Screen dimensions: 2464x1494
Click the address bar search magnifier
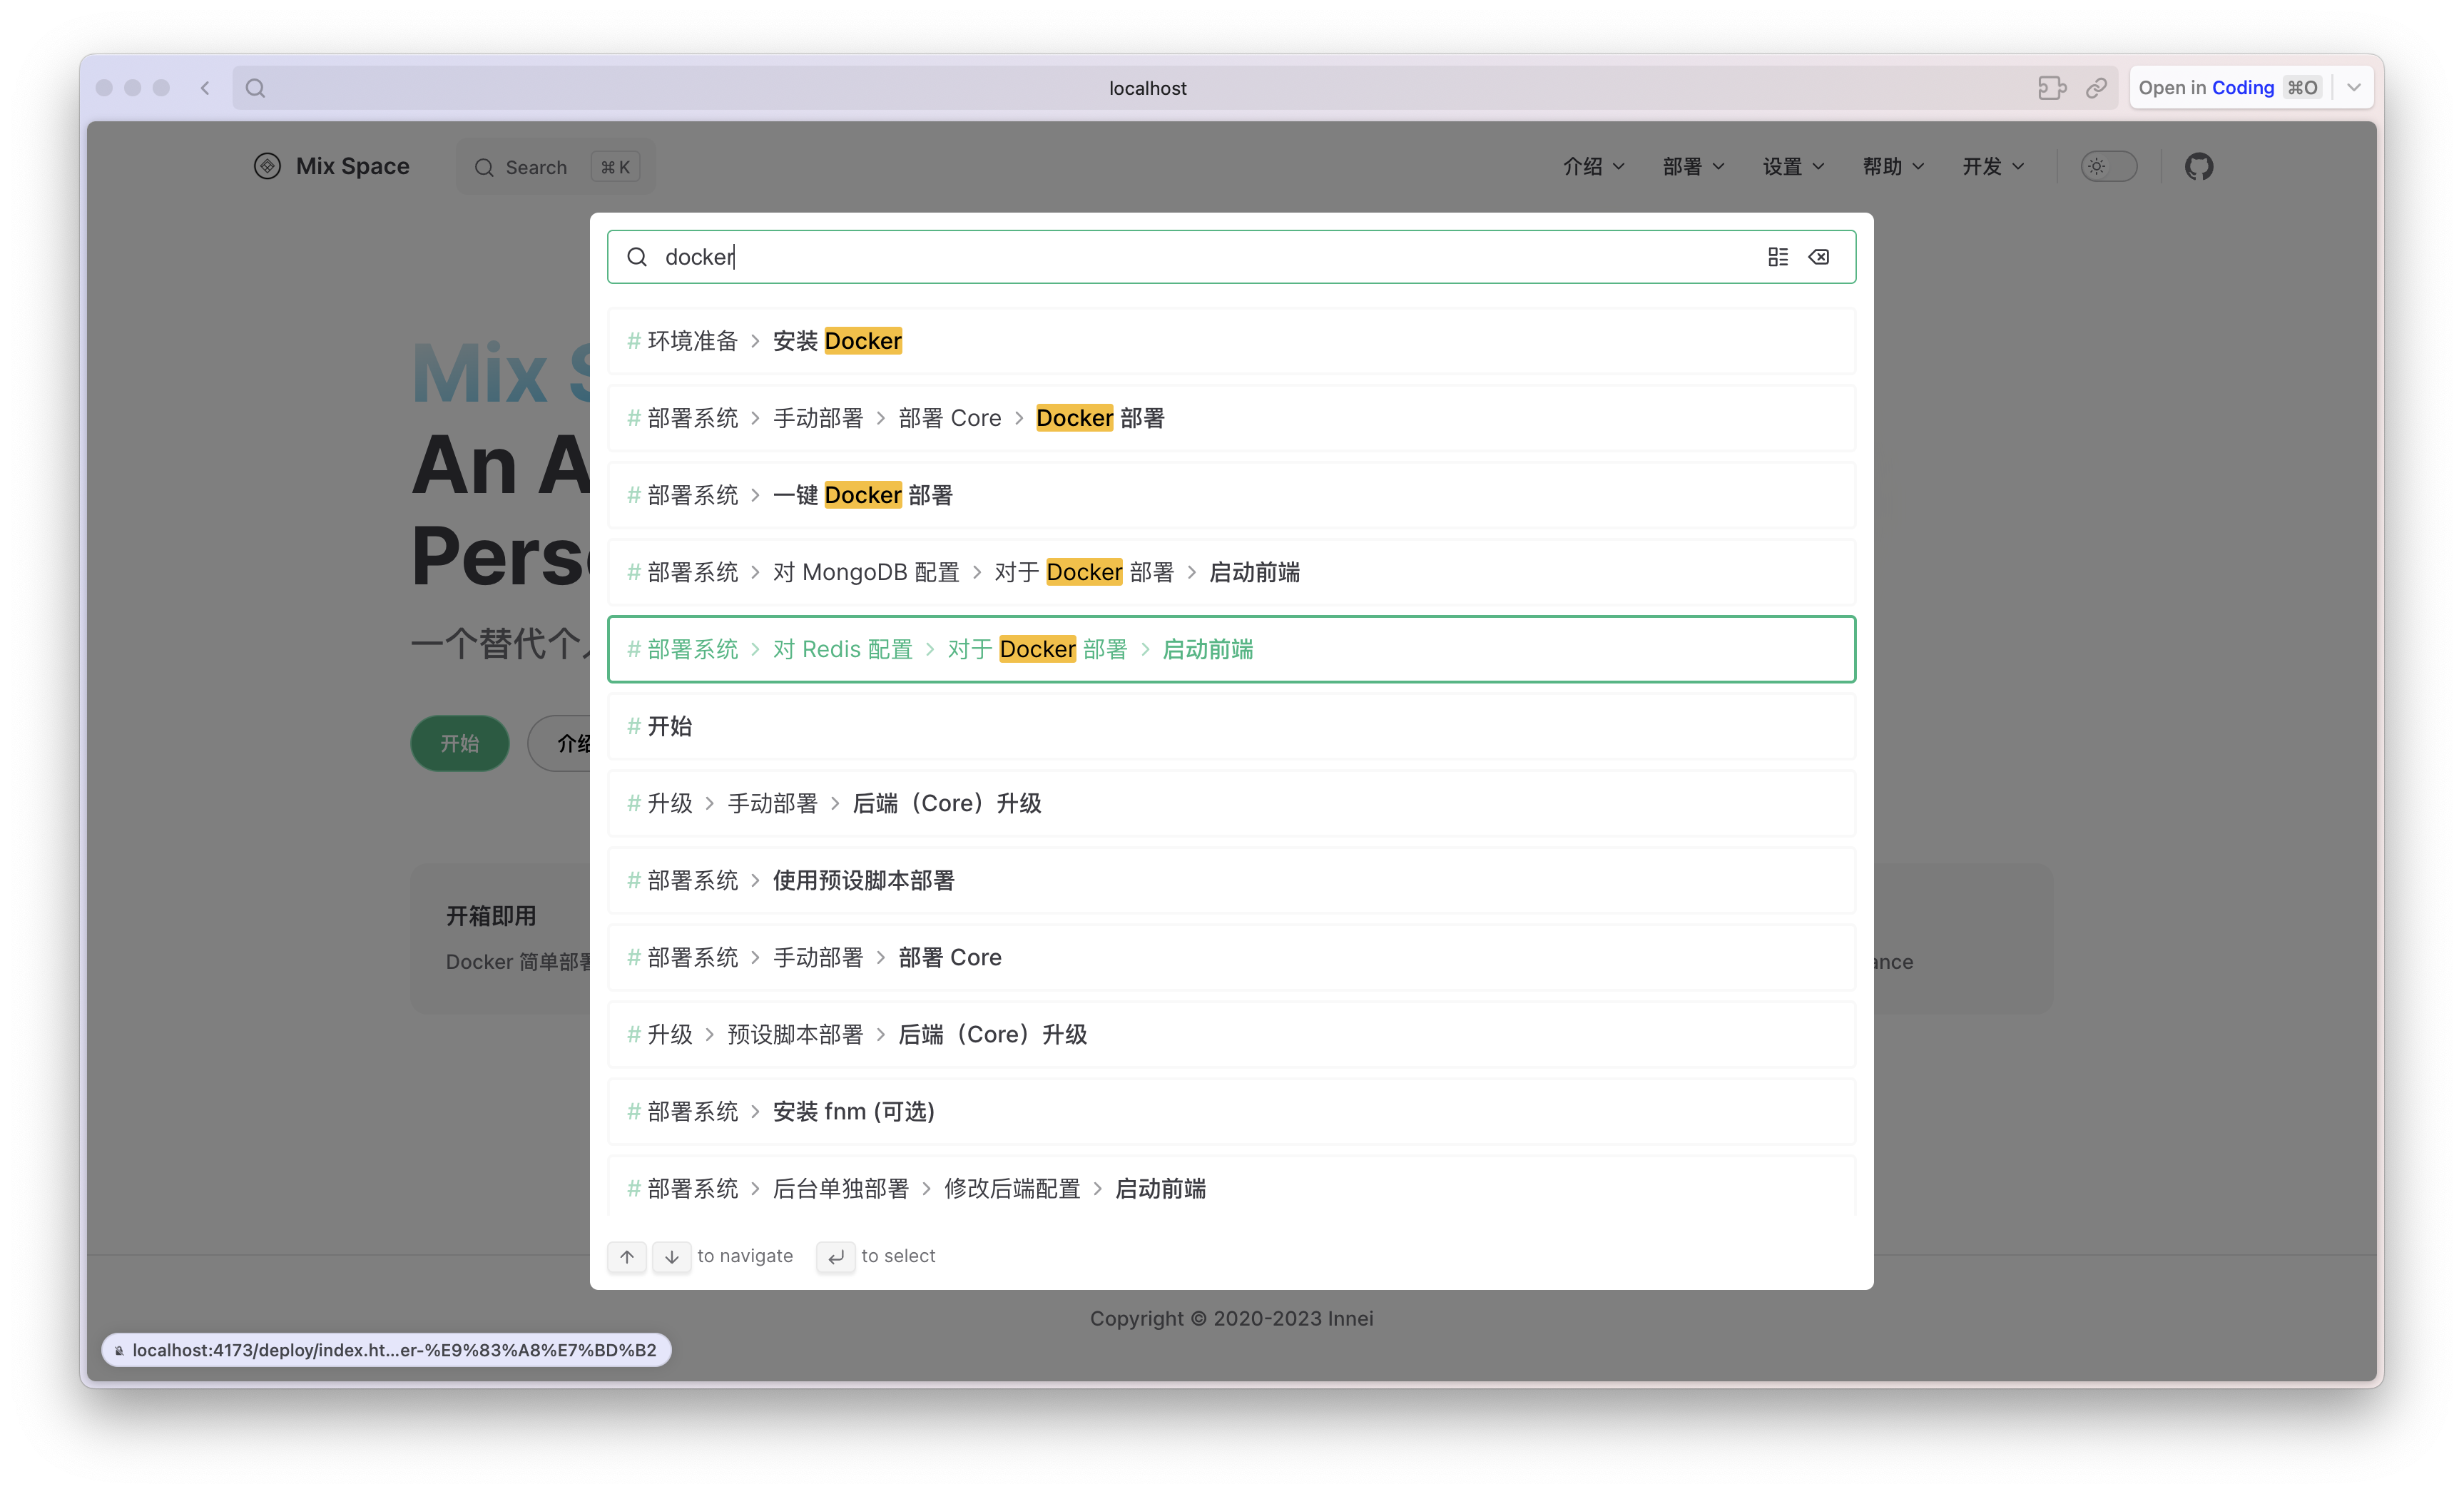point(255,88)
